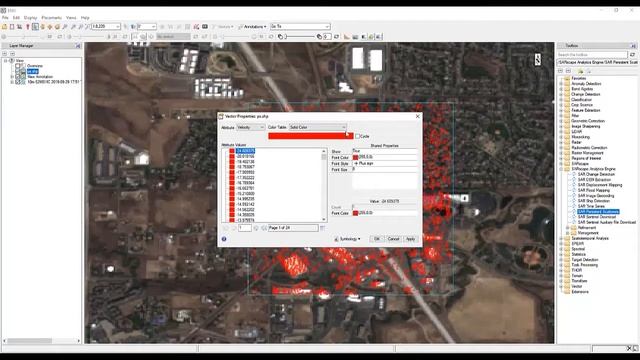Click the expand-all icon in Toolbox toolbar

tap(561, 71)
